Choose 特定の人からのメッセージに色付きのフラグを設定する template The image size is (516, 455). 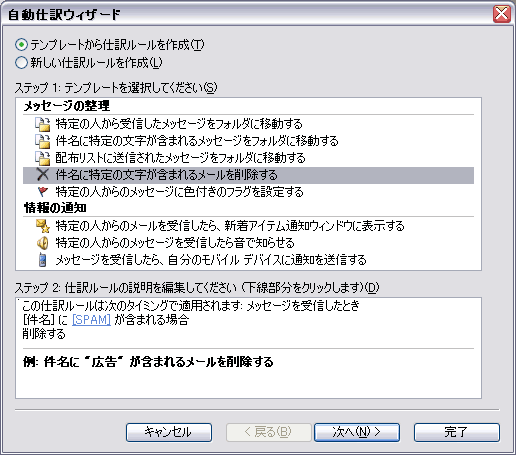pos(248,192)
